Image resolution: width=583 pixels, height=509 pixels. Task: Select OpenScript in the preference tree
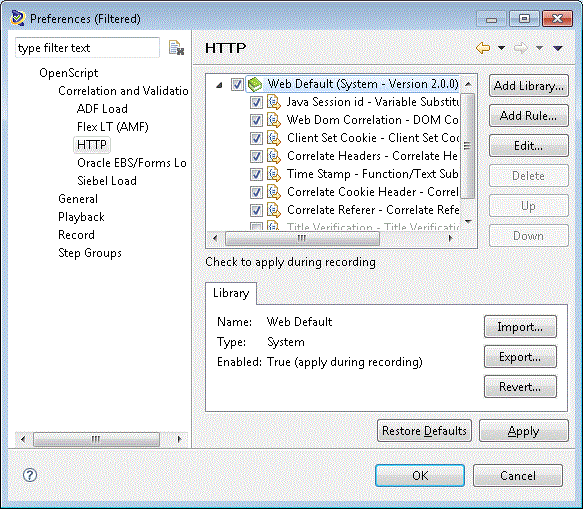coord(69,73)
